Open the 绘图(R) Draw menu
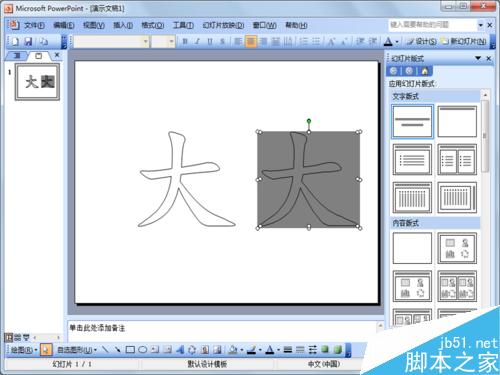Viewport: 500px width, 375px height. (x=24, y=350)
